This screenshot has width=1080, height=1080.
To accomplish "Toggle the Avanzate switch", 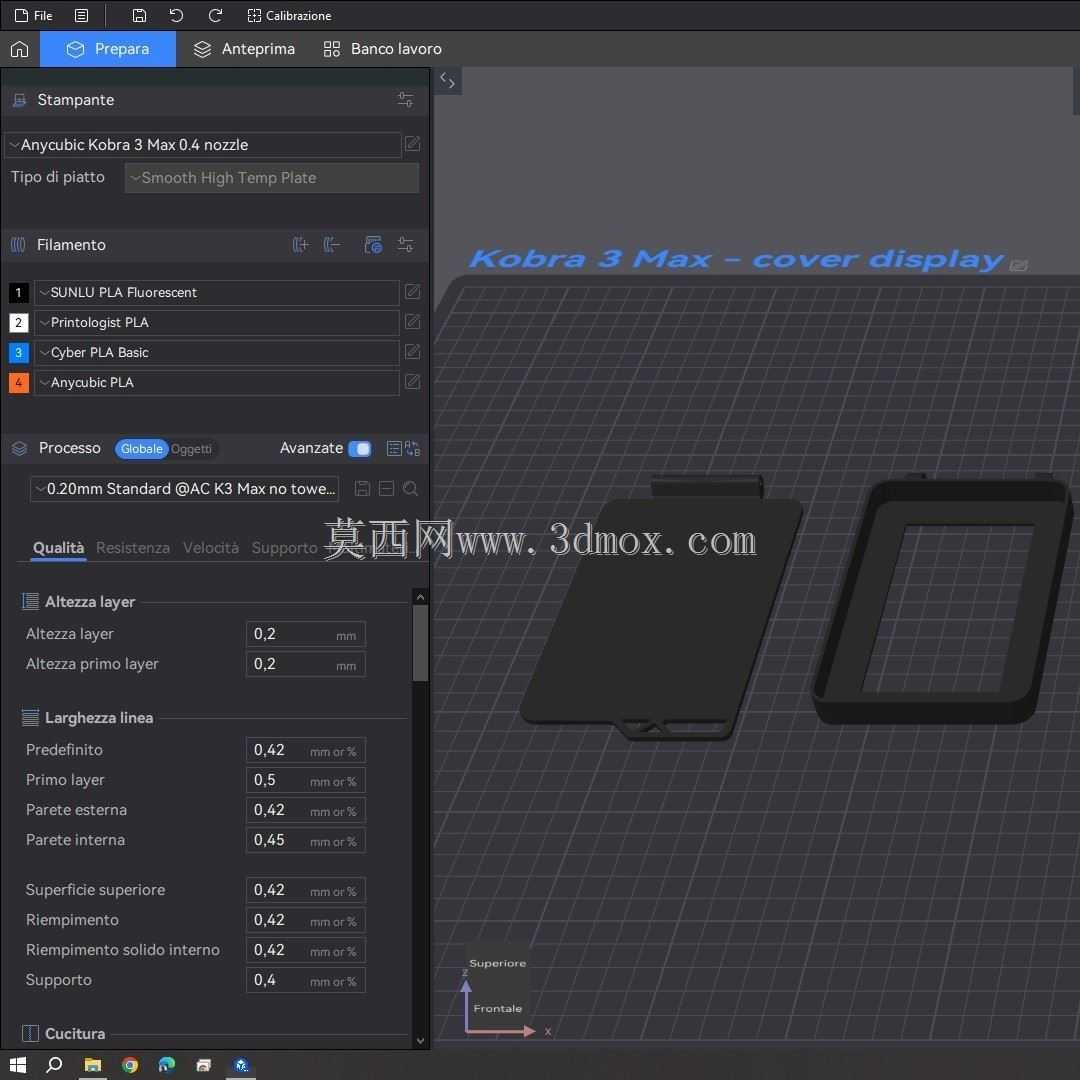I will 360,448.
